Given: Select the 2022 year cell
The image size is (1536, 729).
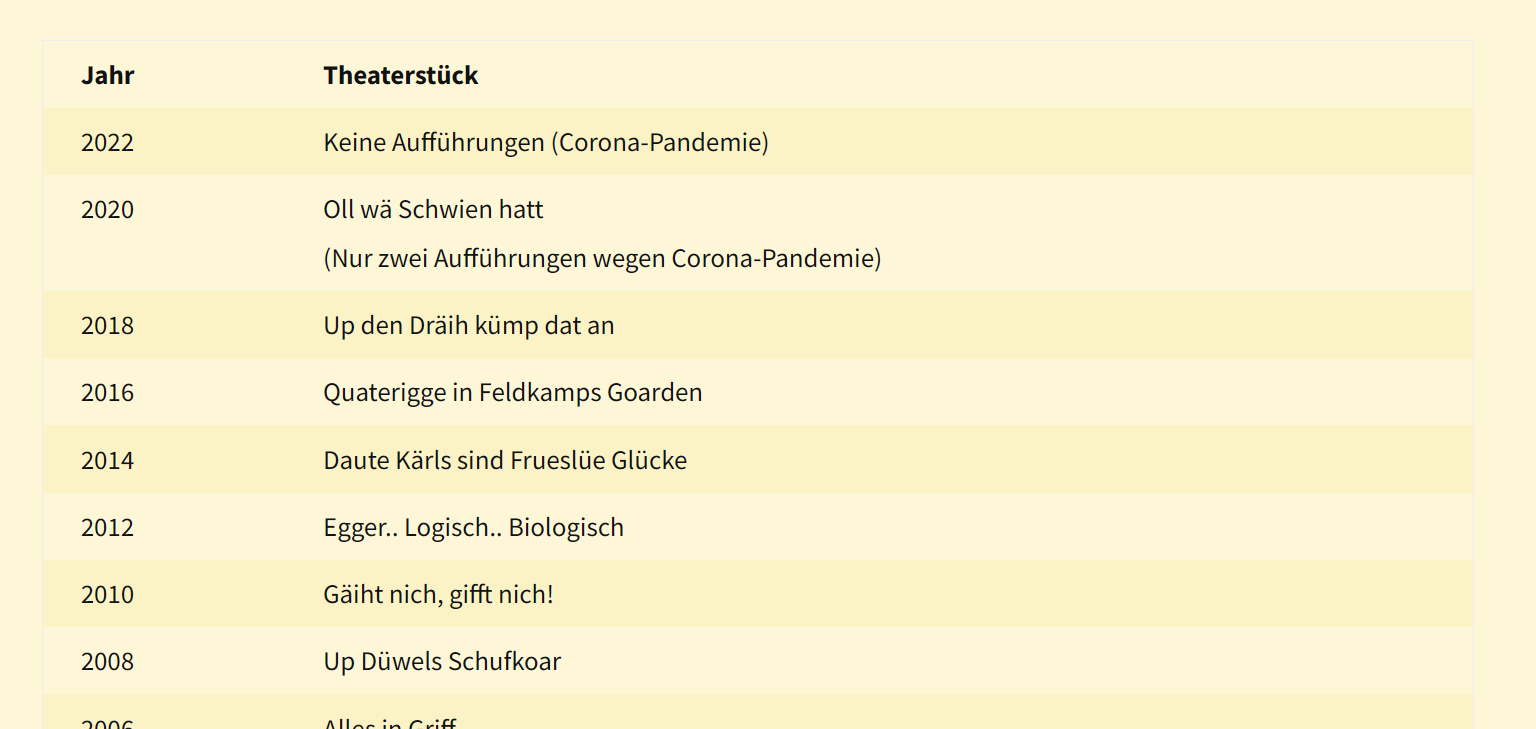Looking at the screenshot, I should (x=107, y=142).
